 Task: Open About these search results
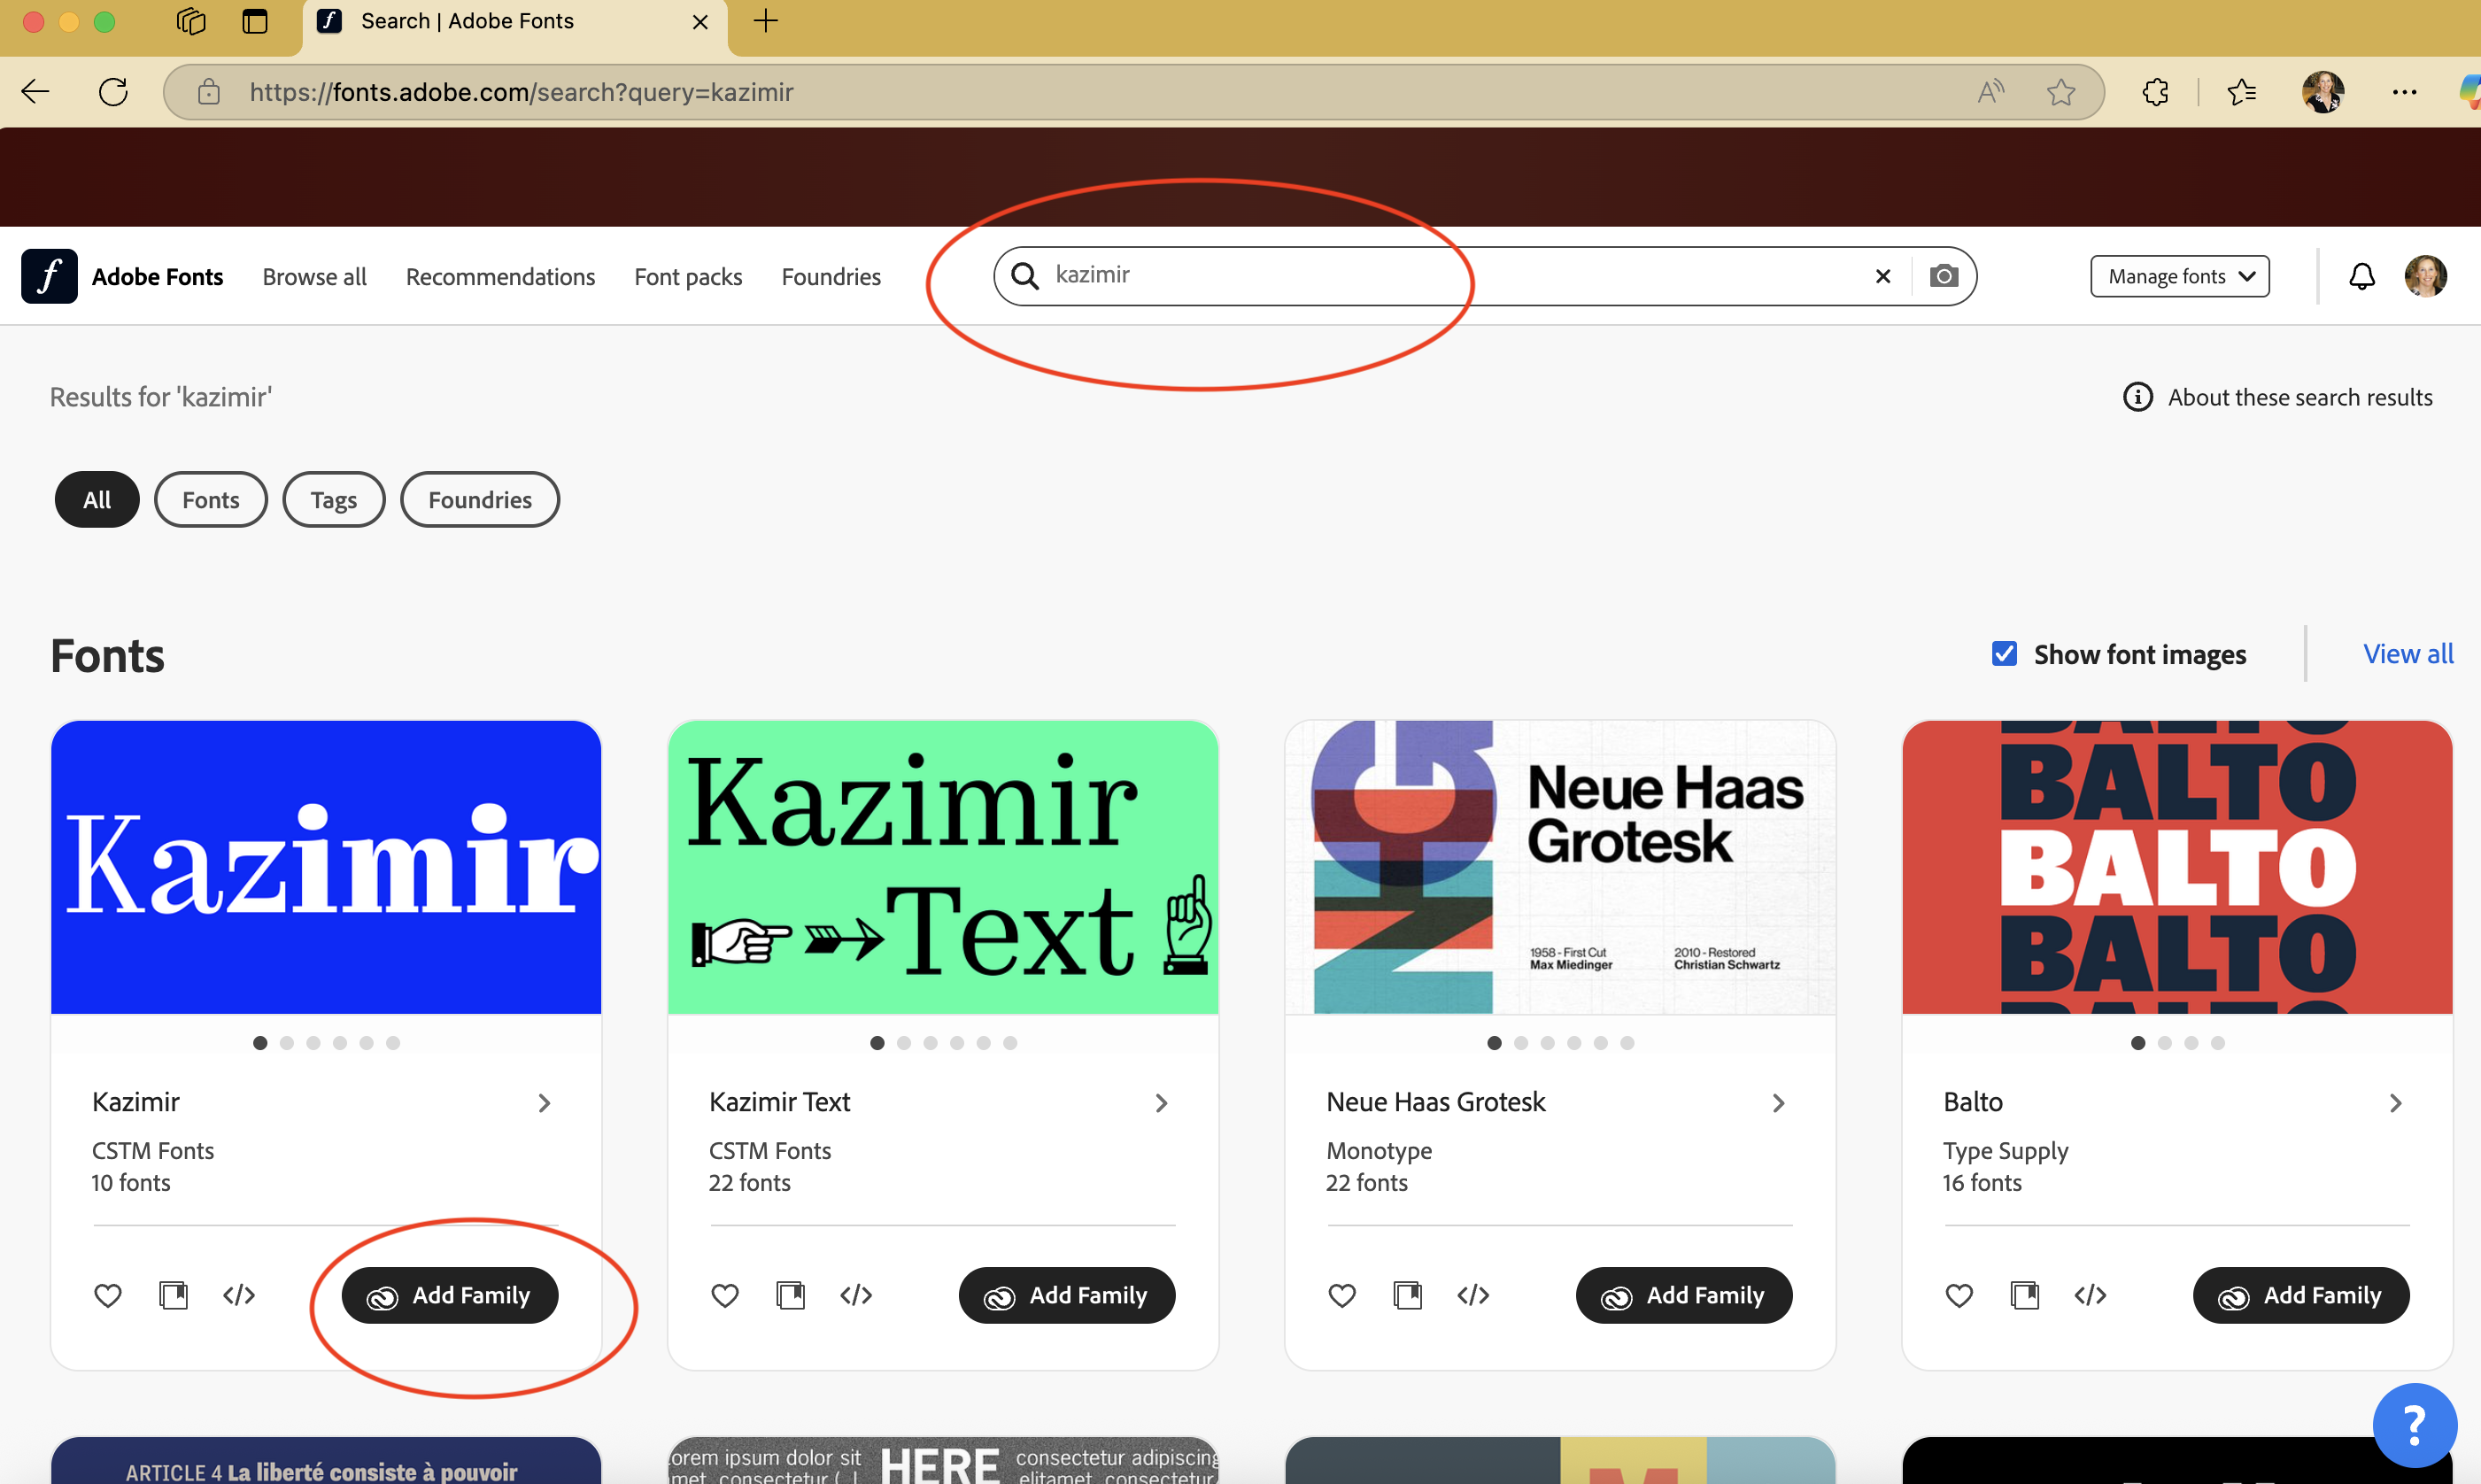click(x=2300, y=397)
